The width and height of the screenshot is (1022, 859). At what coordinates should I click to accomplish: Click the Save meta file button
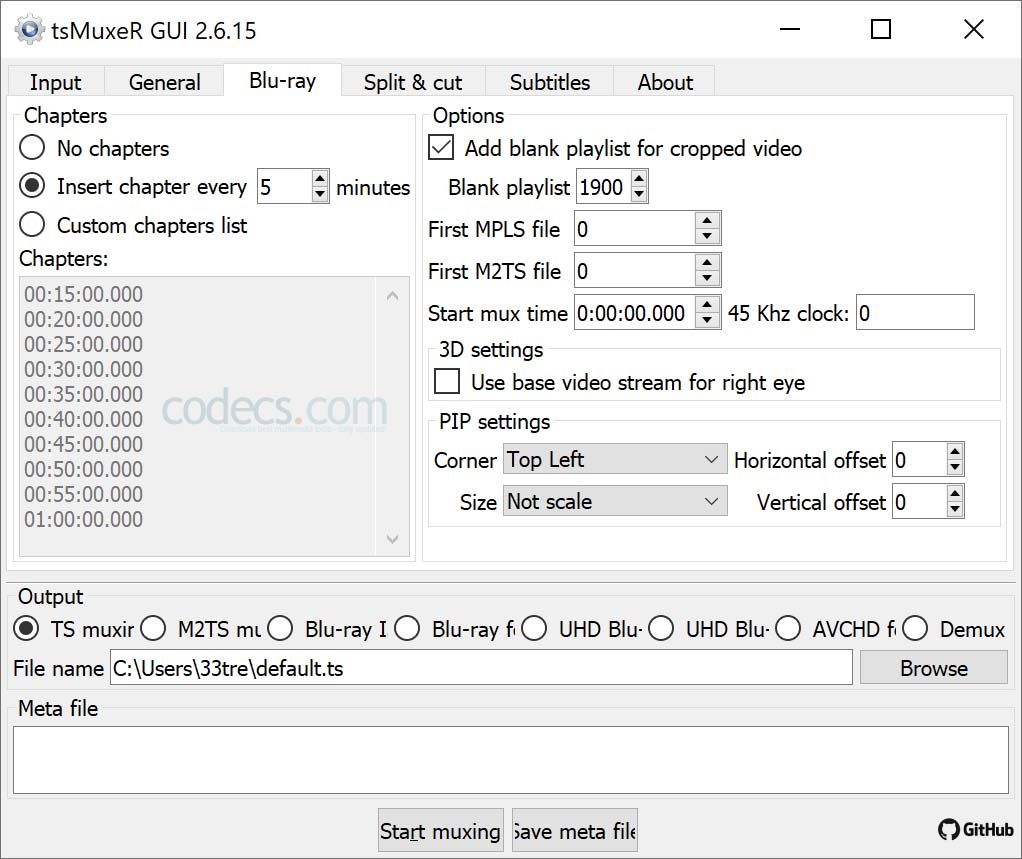[x=574, y=830]
